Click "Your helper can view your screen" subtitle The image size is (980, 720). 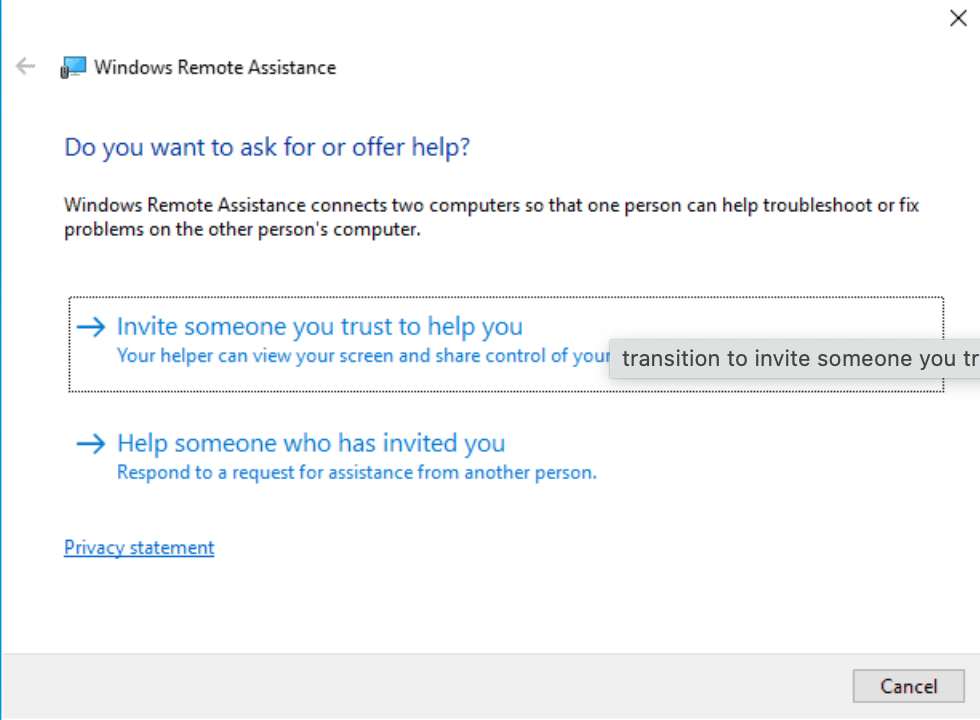[x=360, y=355]
